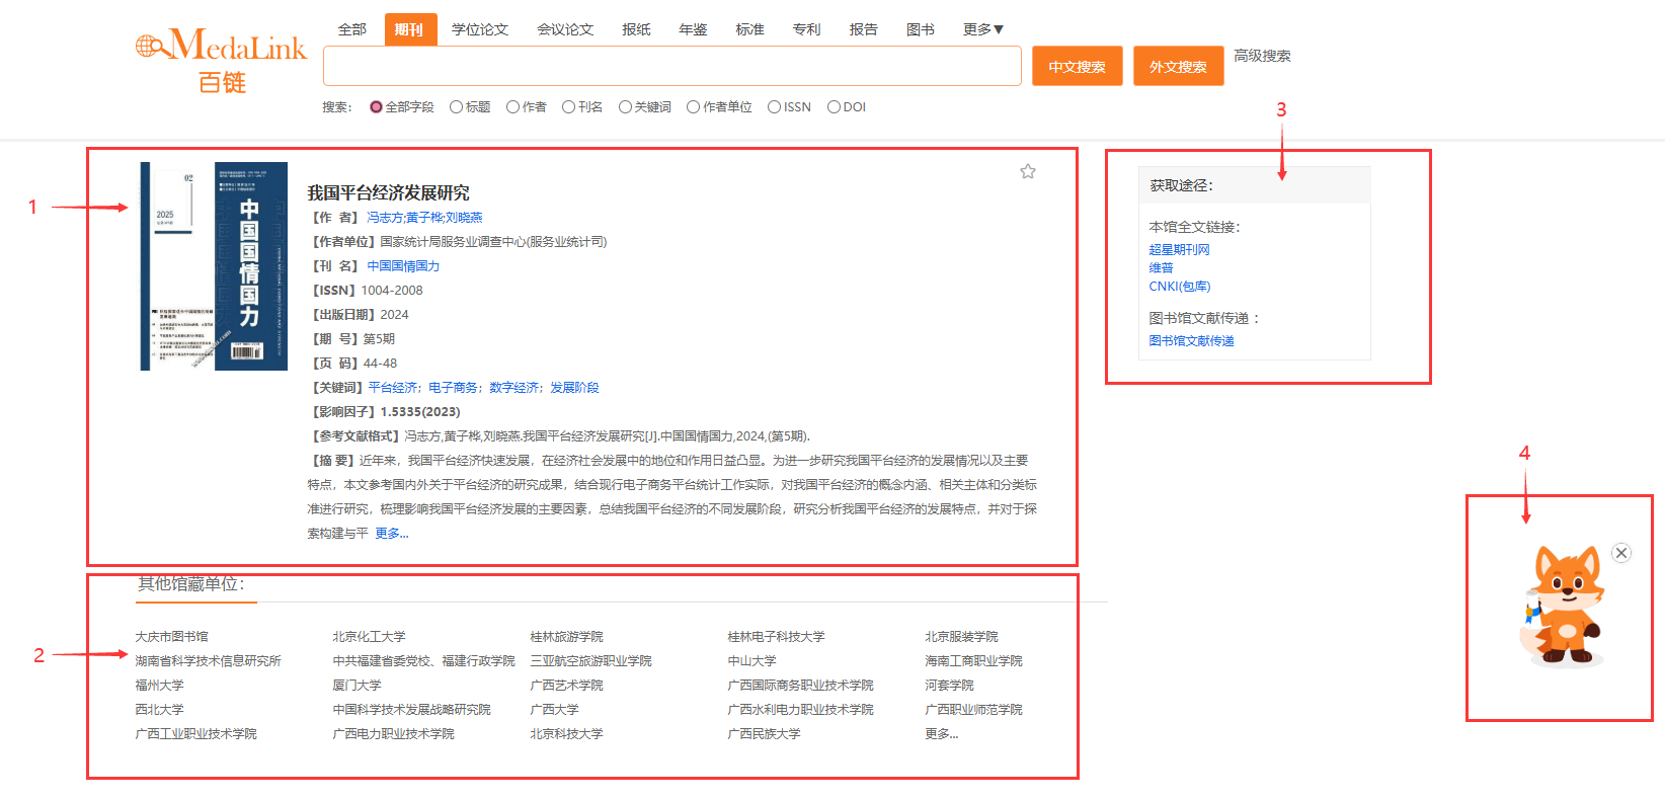Click holding library 河套学院
1665x800 pixels.
pos(949,686)
